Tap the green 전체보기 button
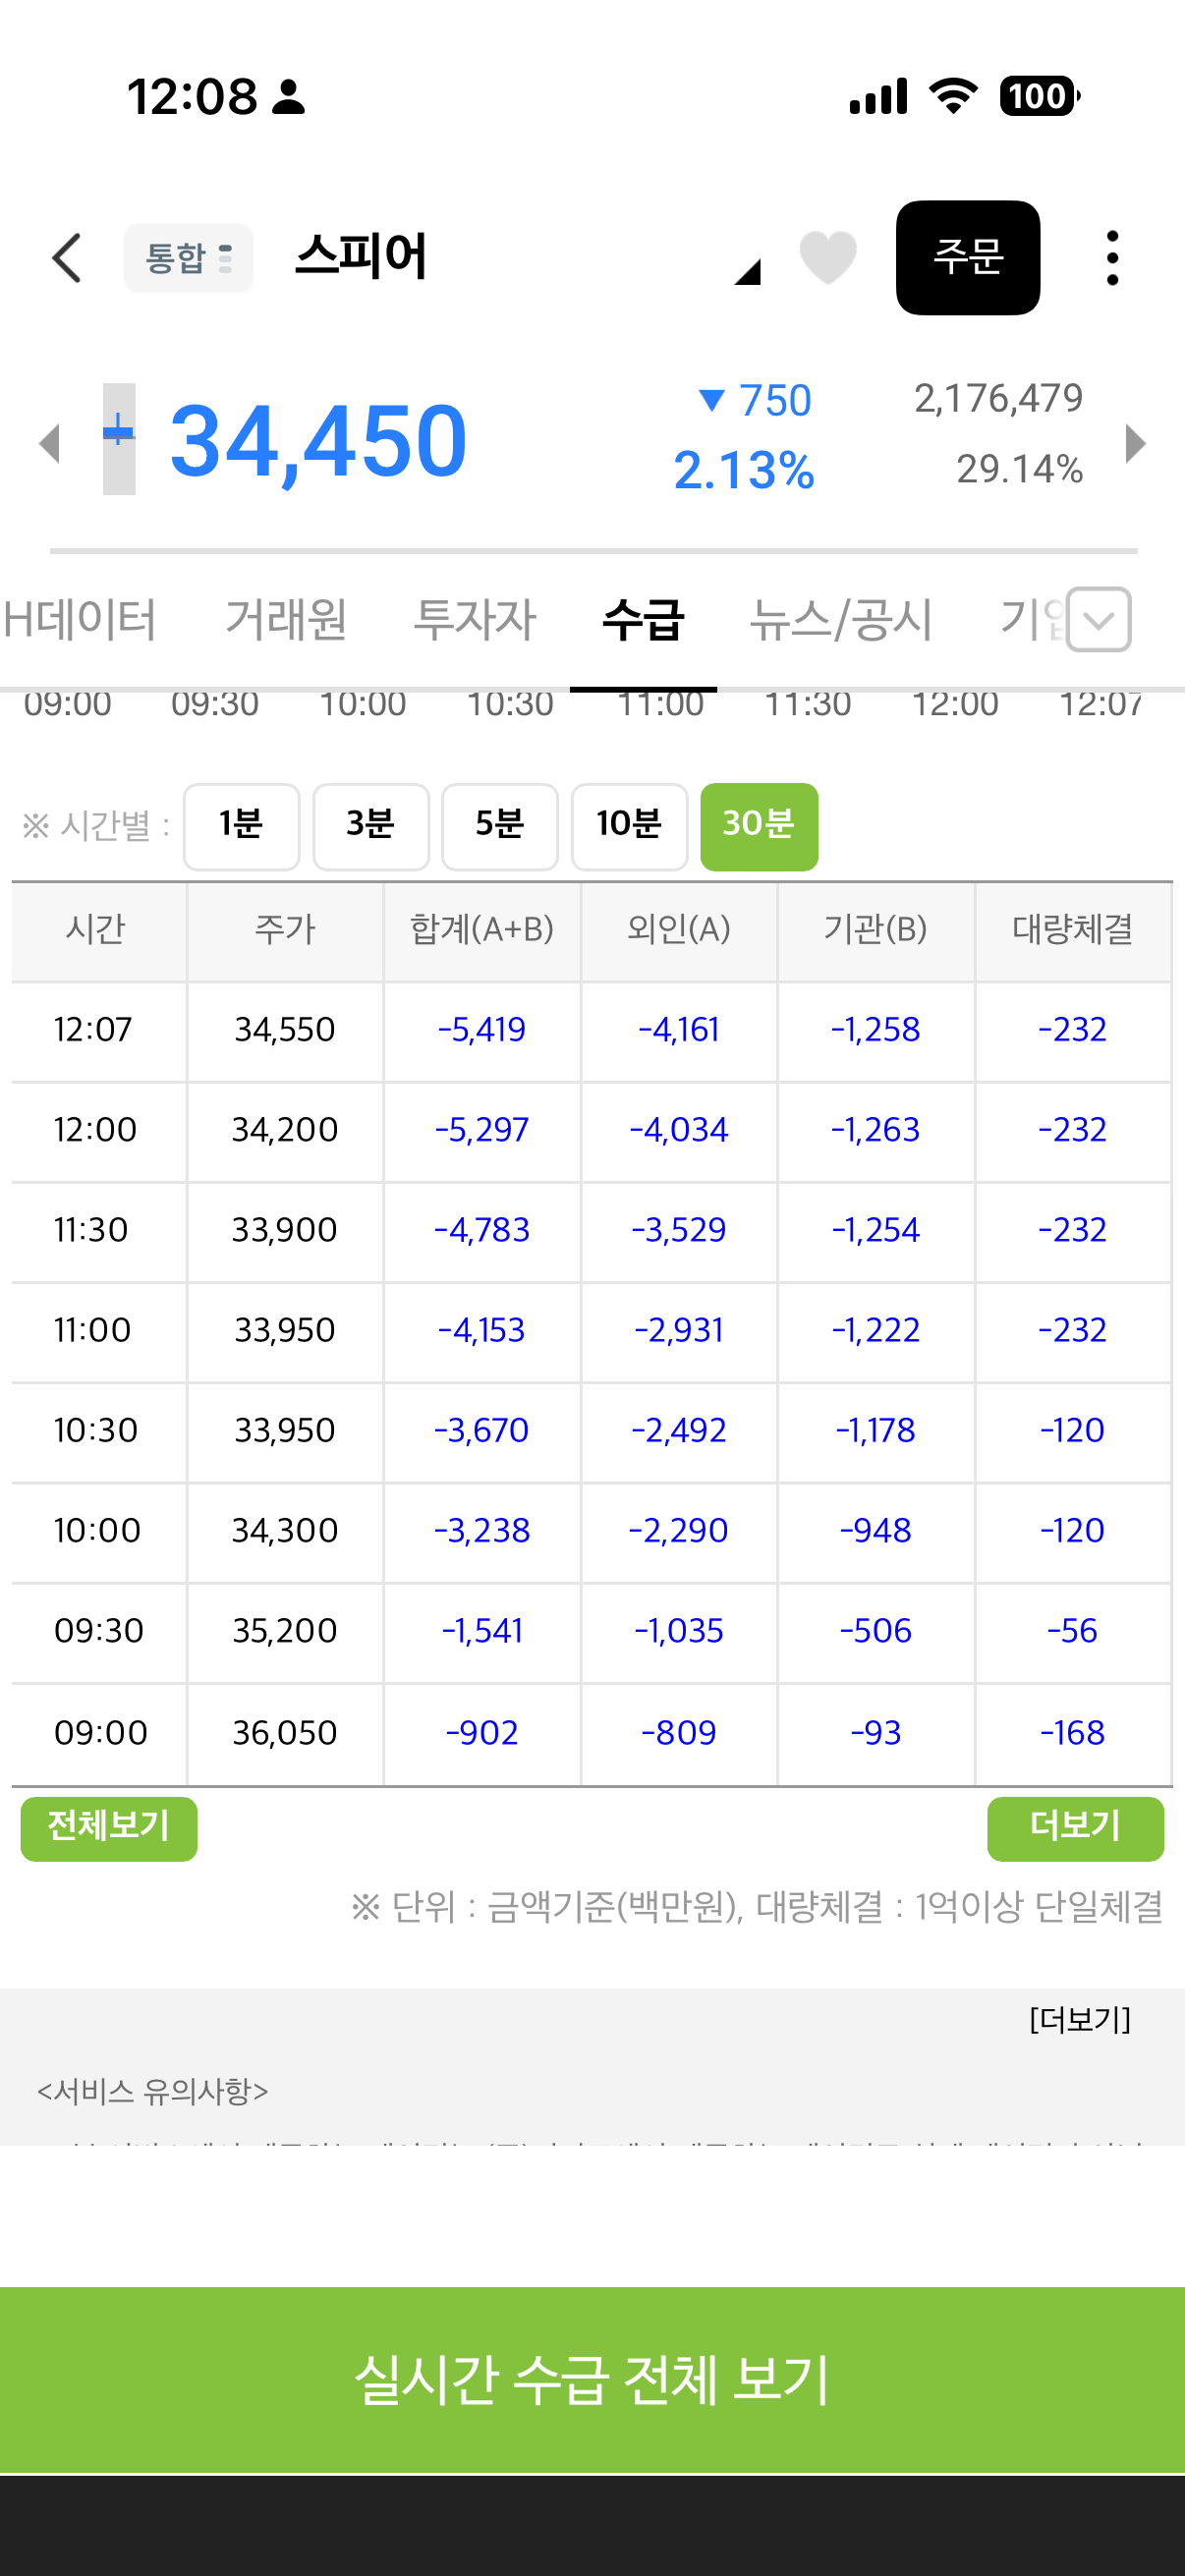This screenshot has width=1185, height=2576. tap(109, 1828)
